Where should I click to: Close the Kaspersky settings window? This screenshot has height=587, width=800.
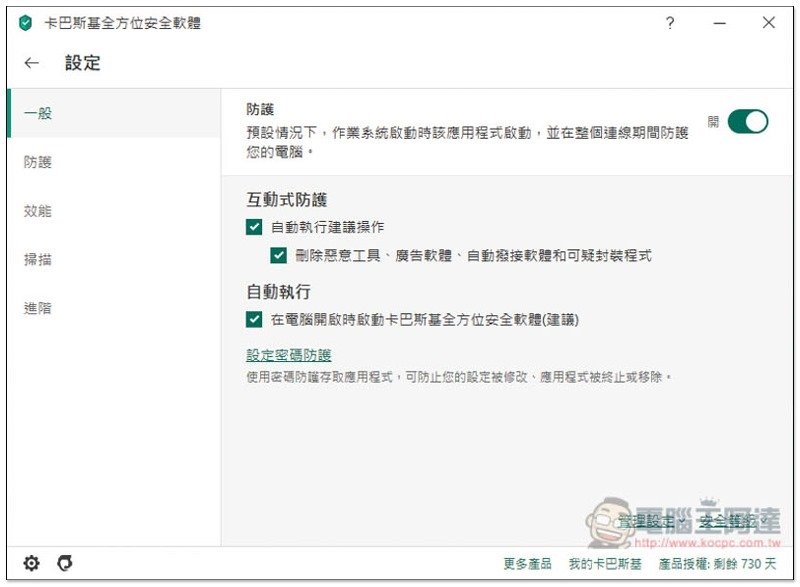(769, 22)
